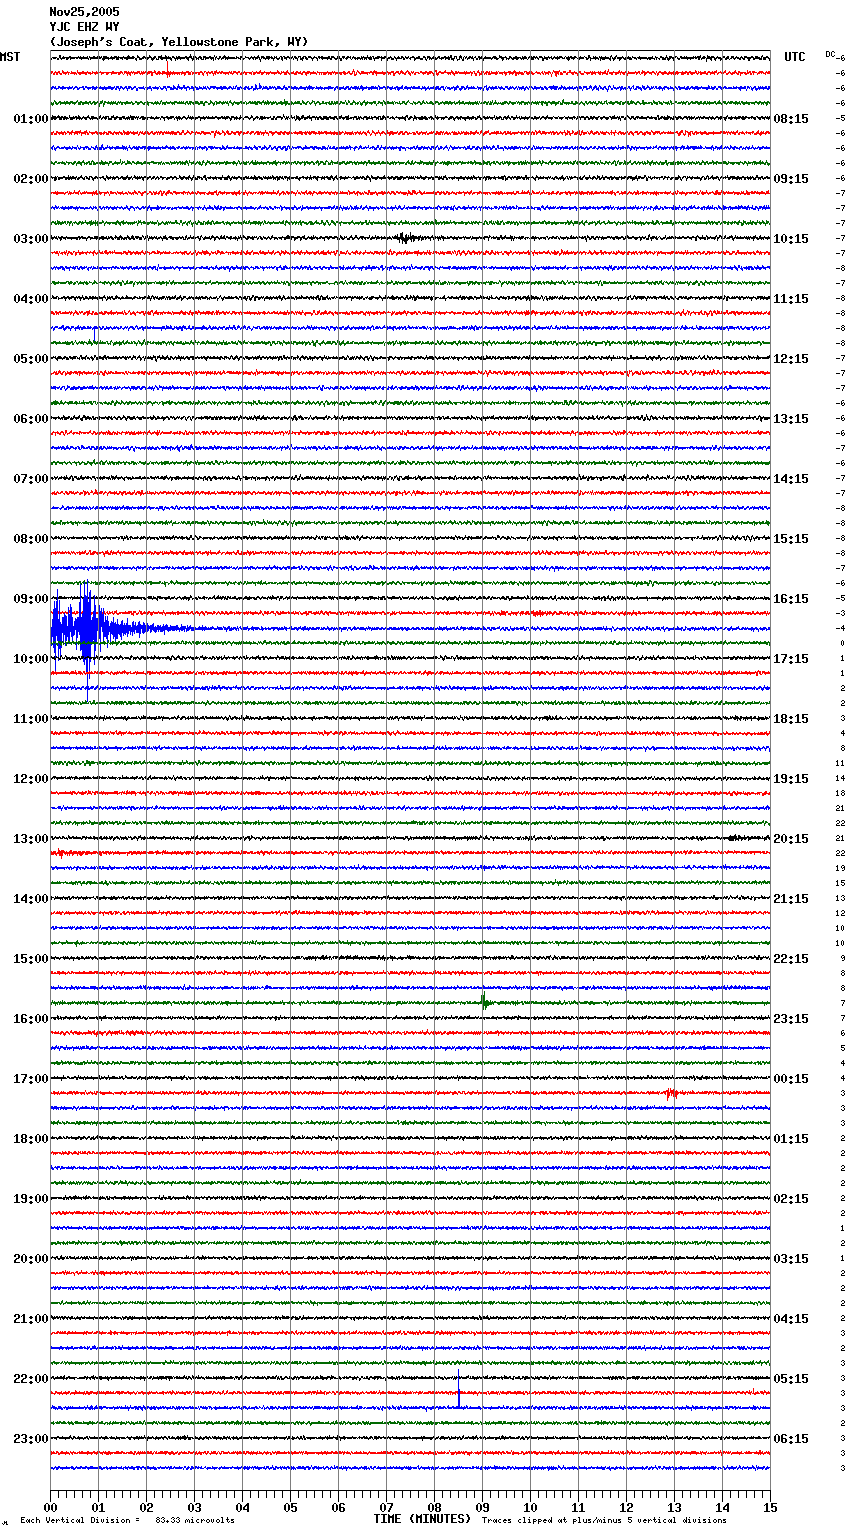Click the 11 minute tick label
The image size is (850, 1534).
(578, 1507)
